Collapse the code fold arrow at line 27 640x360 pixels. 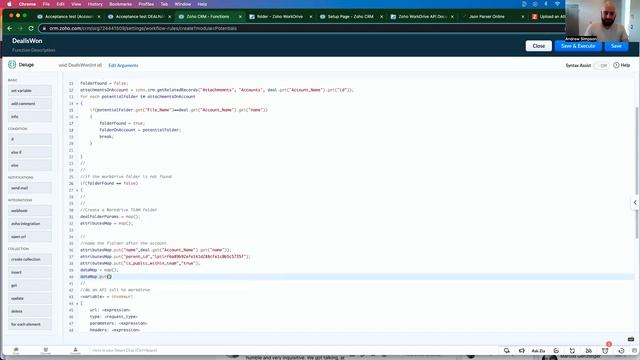tap(77, 190)
